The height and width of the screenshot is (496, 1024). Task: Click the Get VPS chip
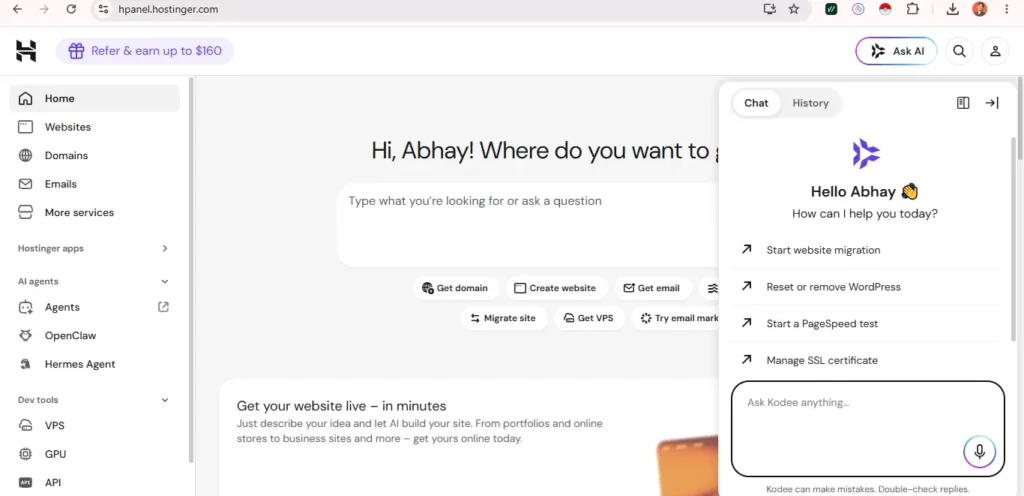point(589,318)
